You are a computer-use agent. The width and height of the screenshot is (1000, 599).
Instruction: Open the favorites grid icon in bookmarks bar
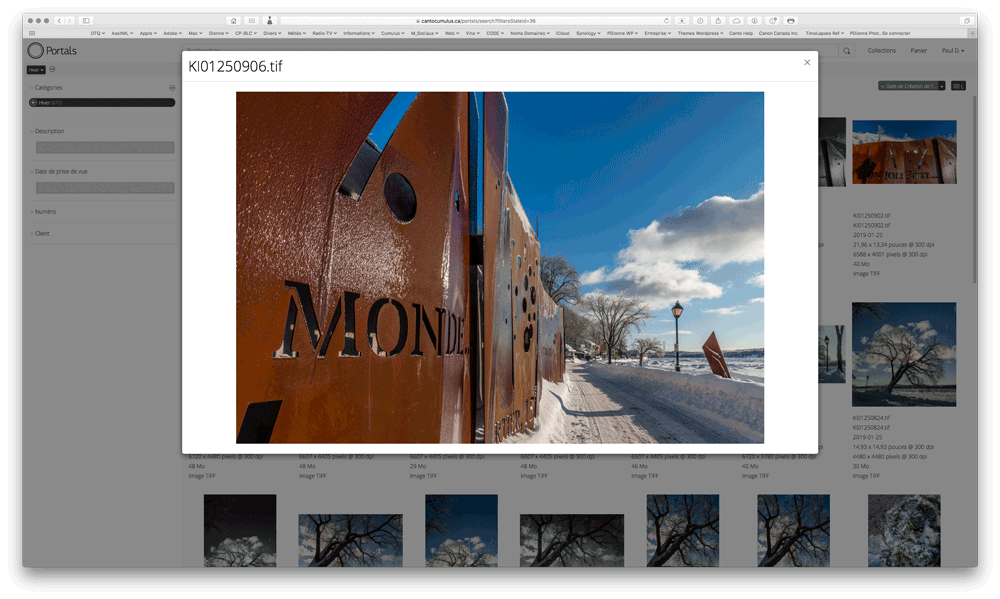point(32,33)
